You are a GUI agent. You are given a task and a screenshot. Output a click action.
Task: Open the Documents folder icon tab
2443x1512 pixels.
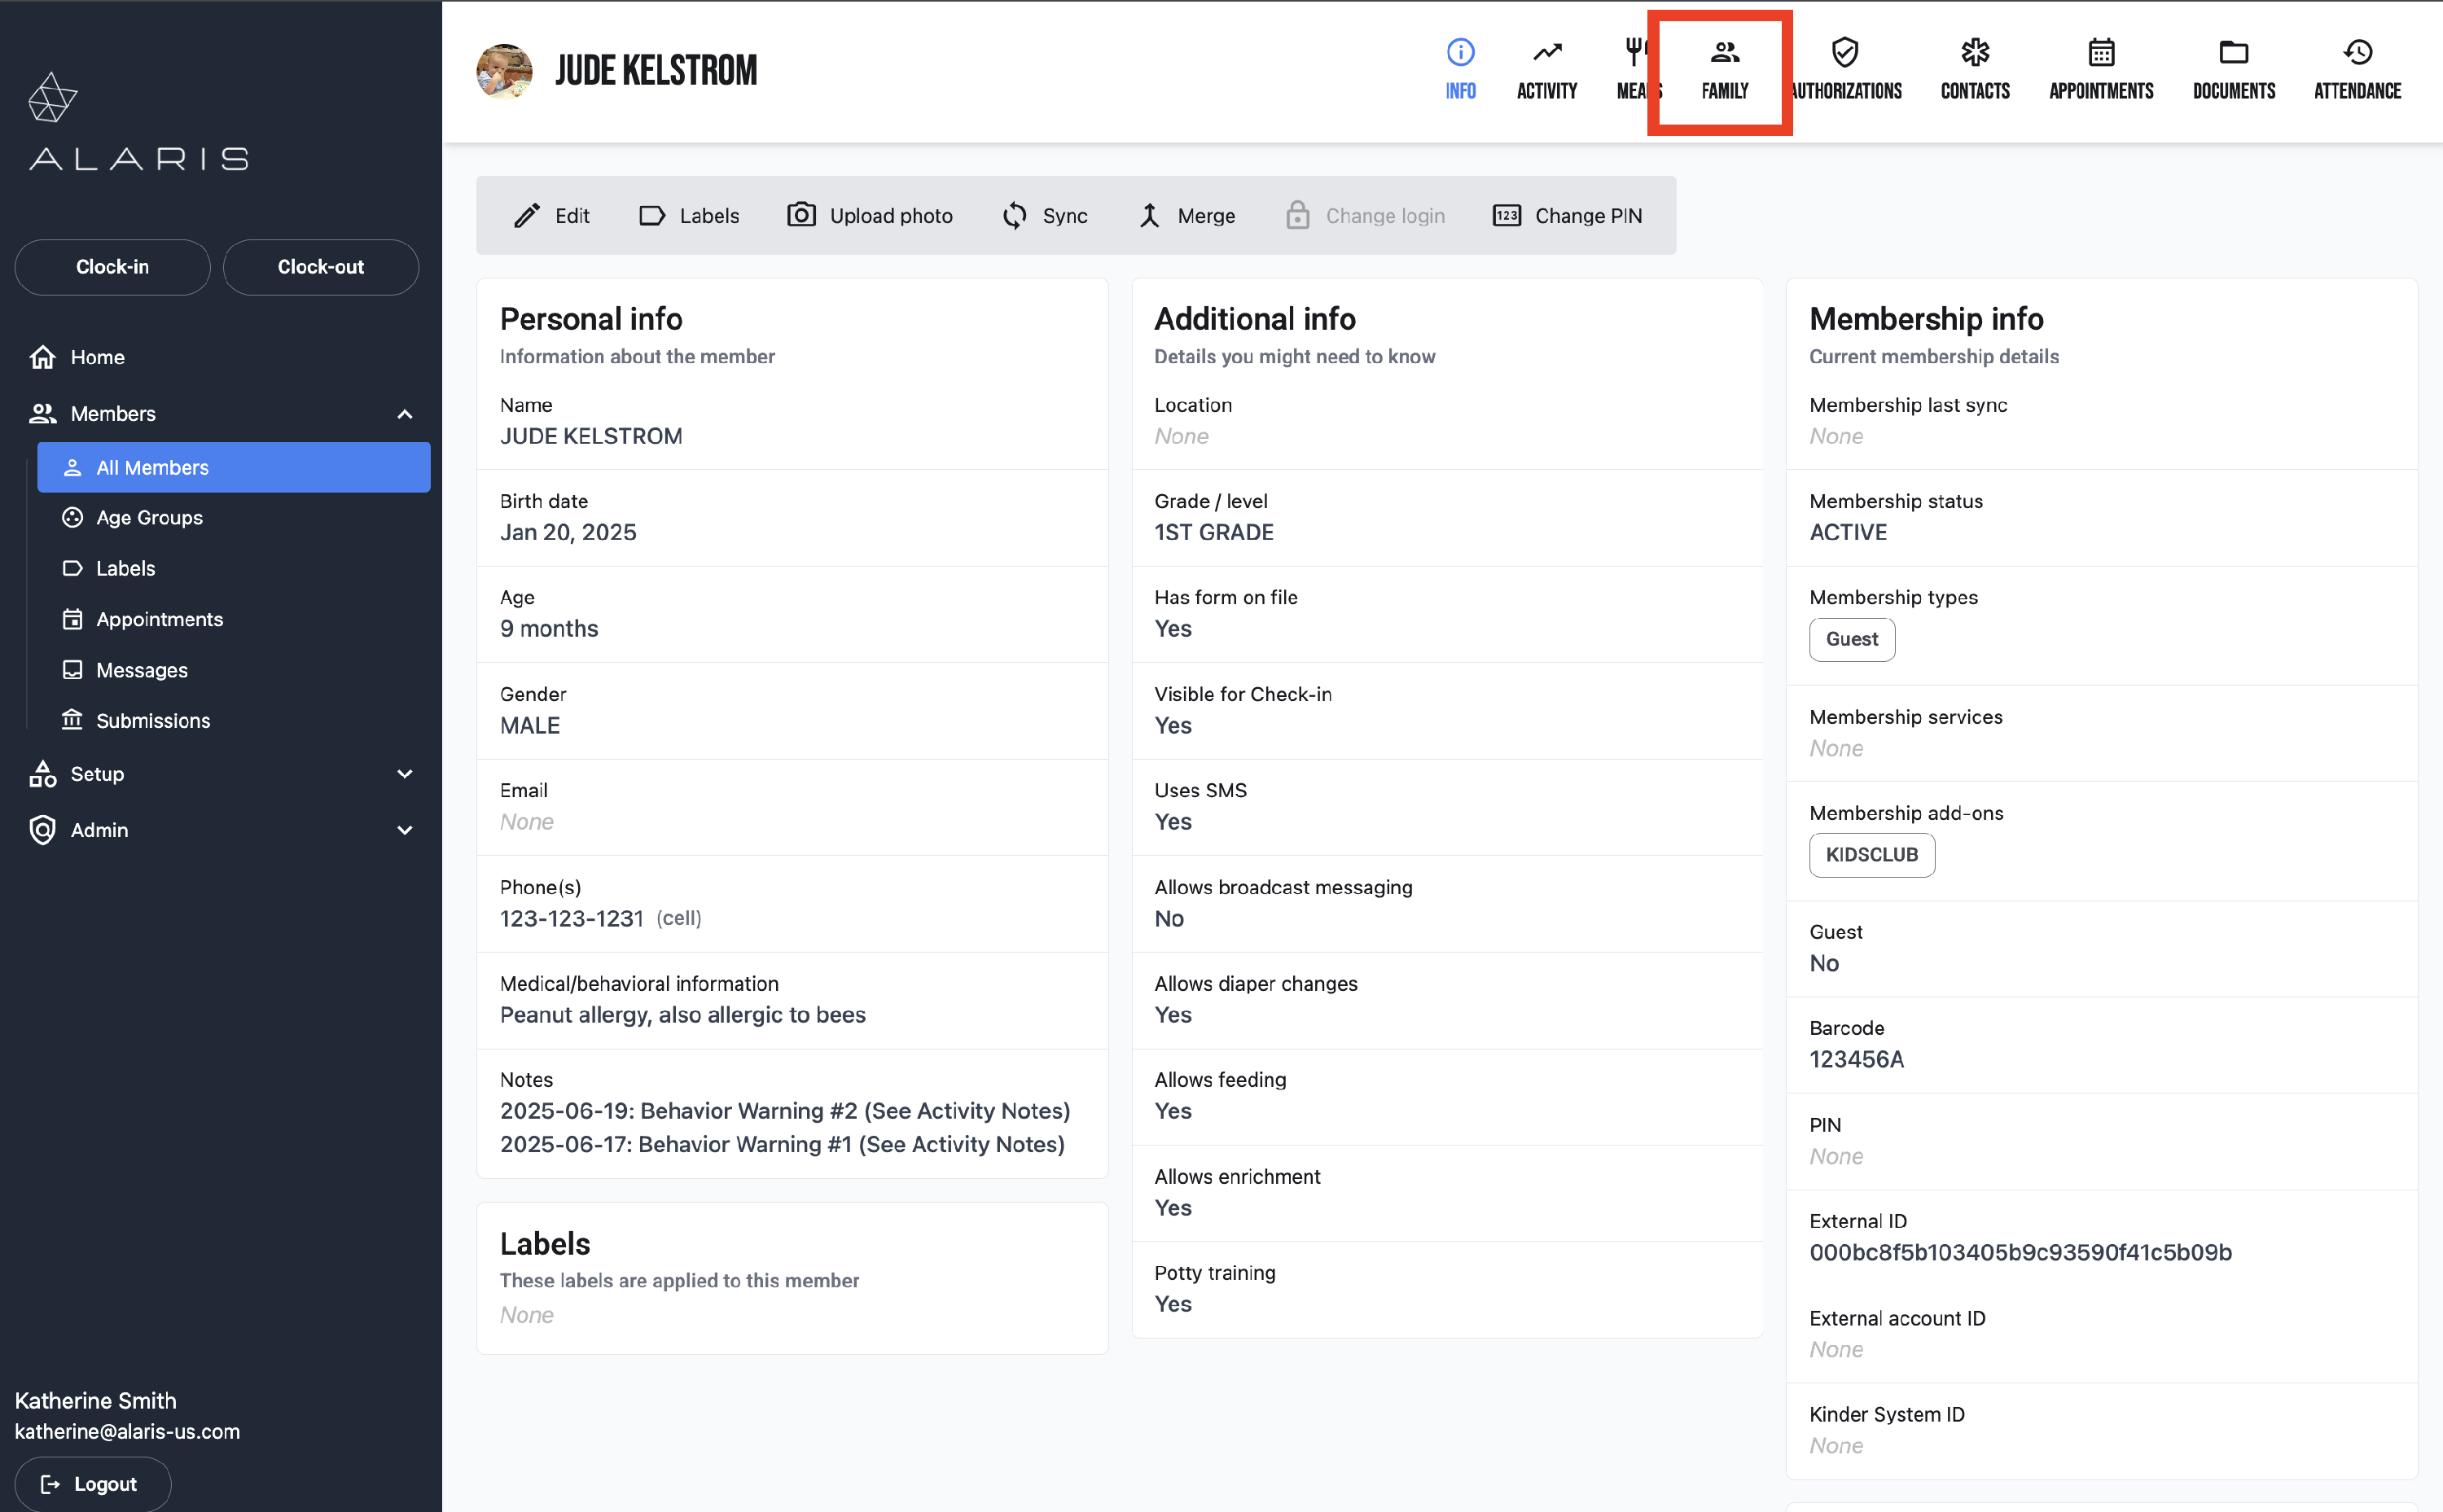point(2233,52)
